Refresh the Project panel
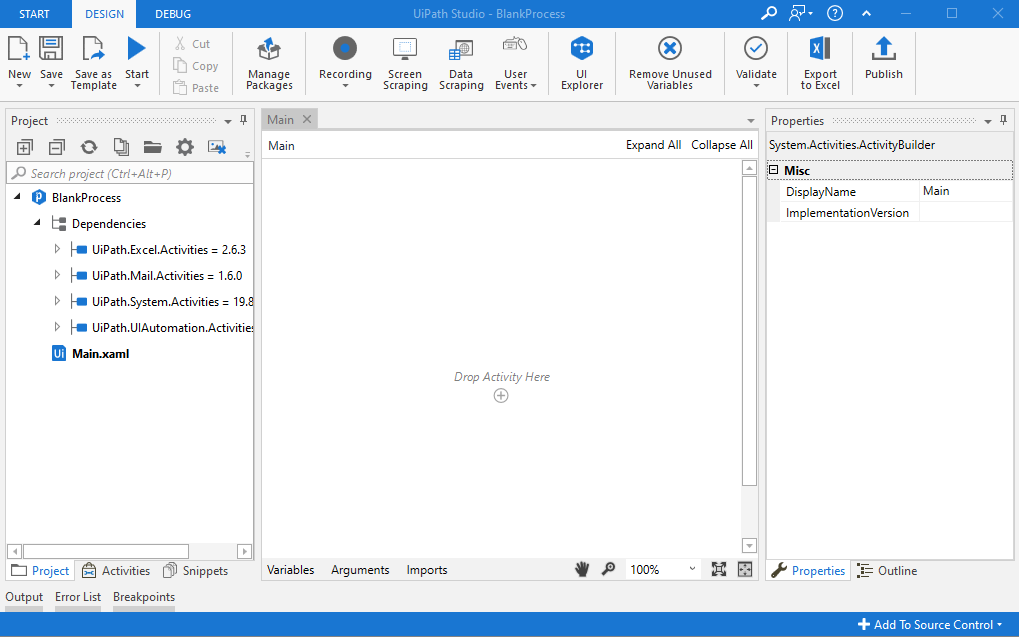Image resolution: width=1019 pixels, height=637 pixels. 89,147
